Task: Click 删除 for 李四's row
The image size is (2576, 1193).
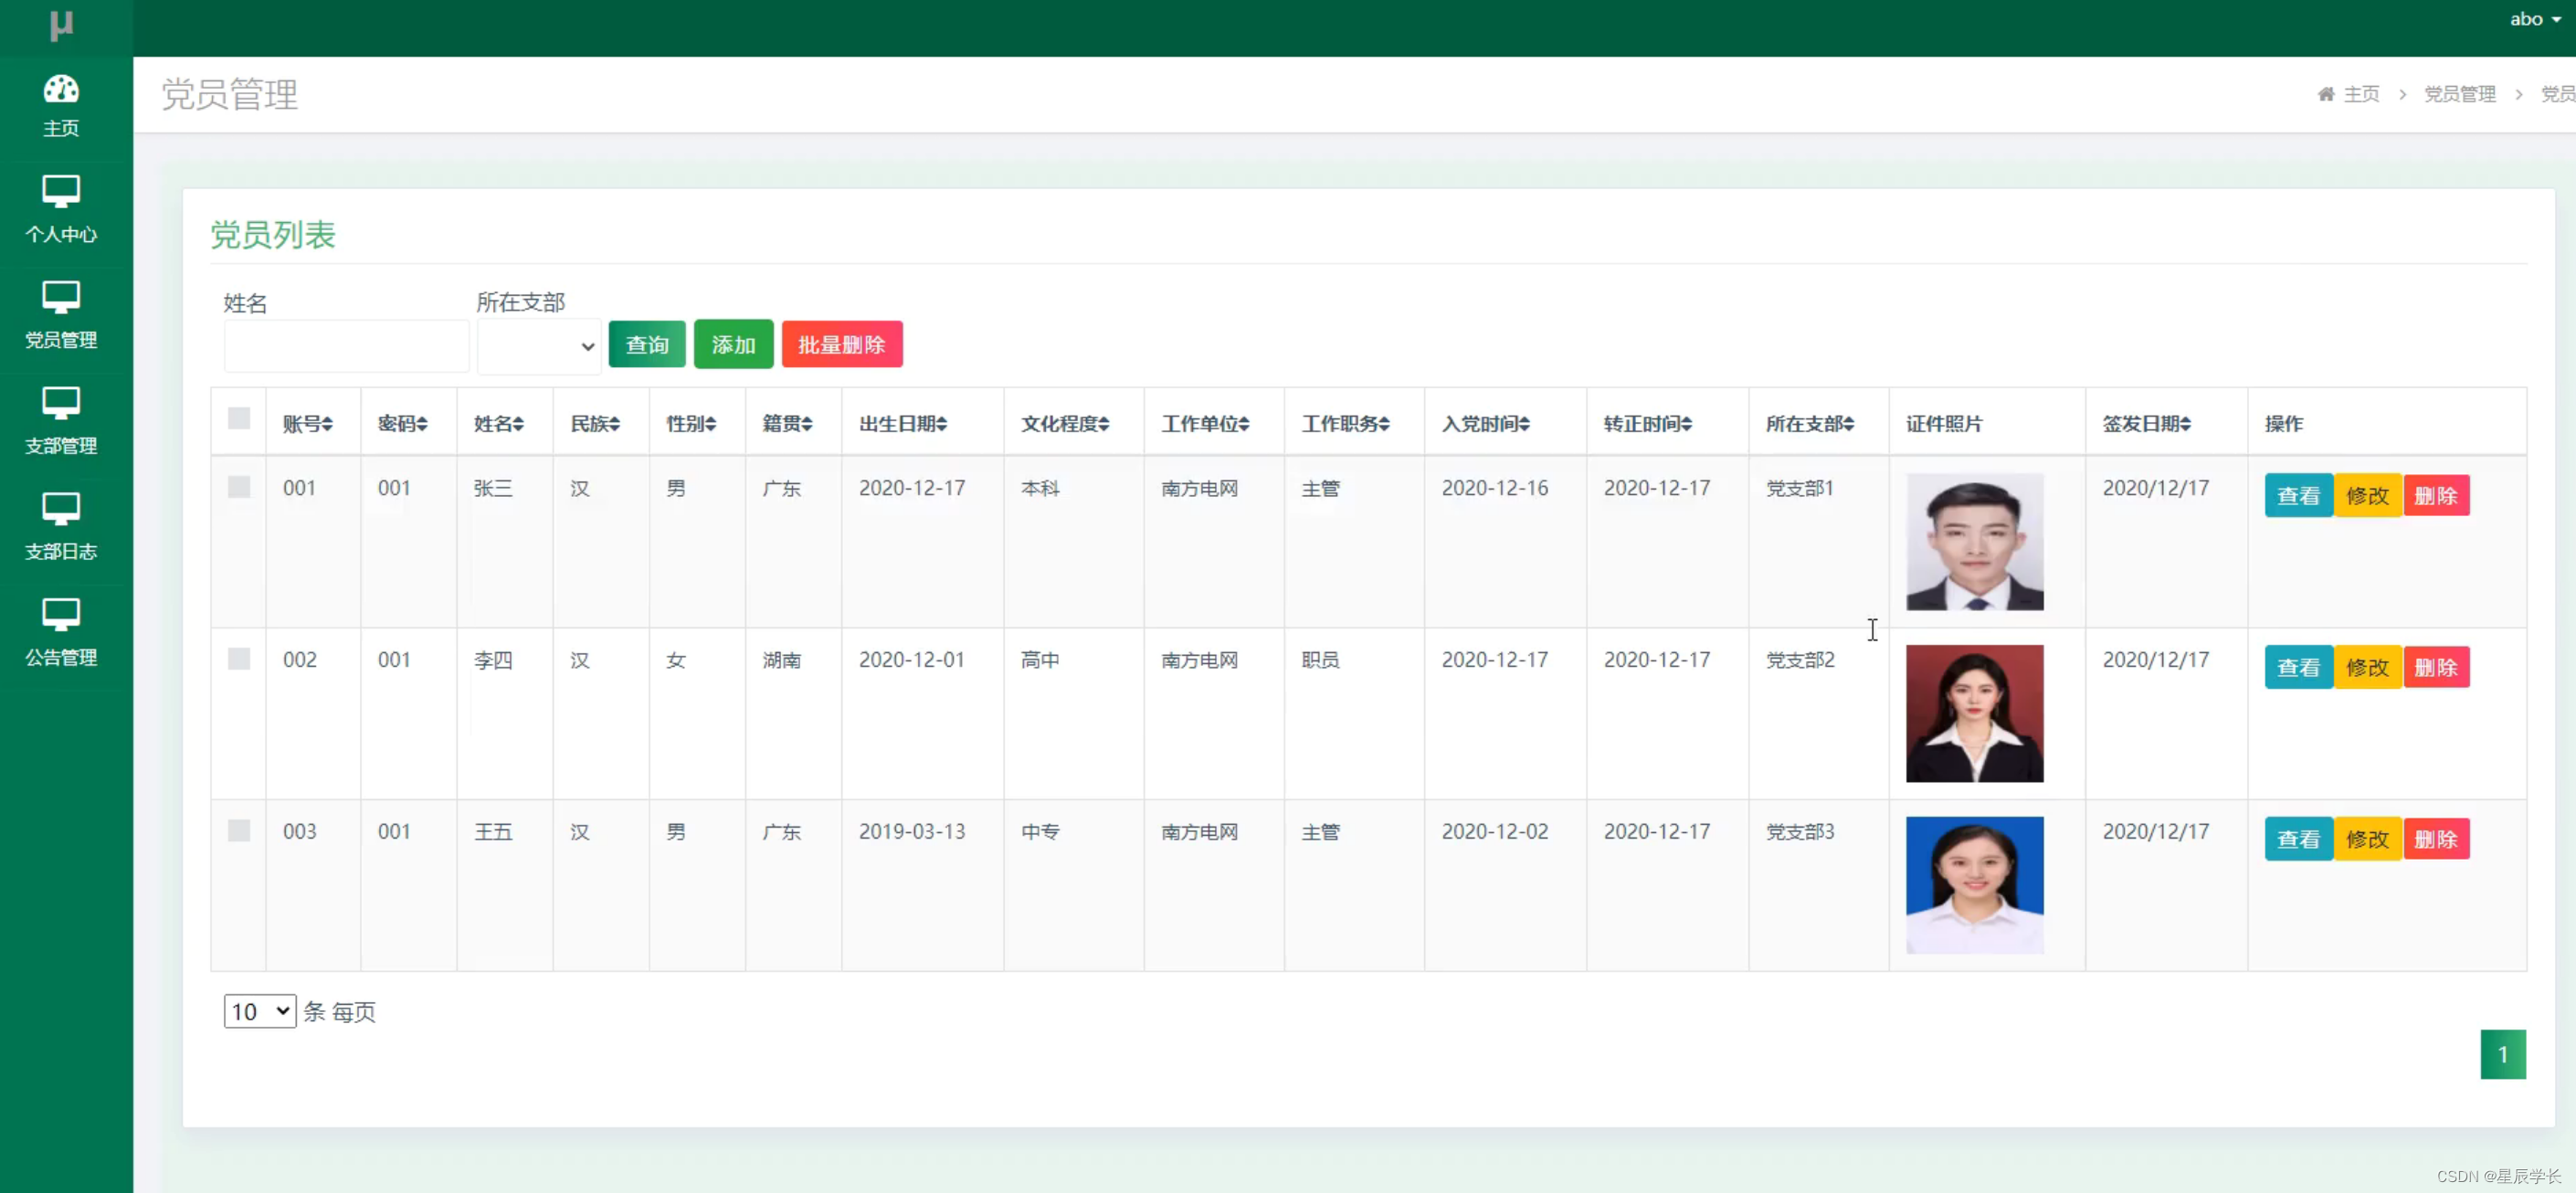Action: coord(2435,667)
